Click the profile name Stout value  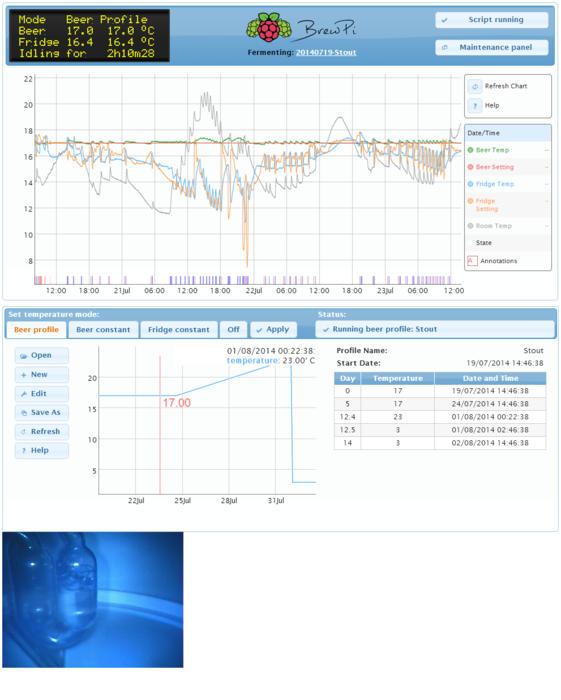coord(533,351)
